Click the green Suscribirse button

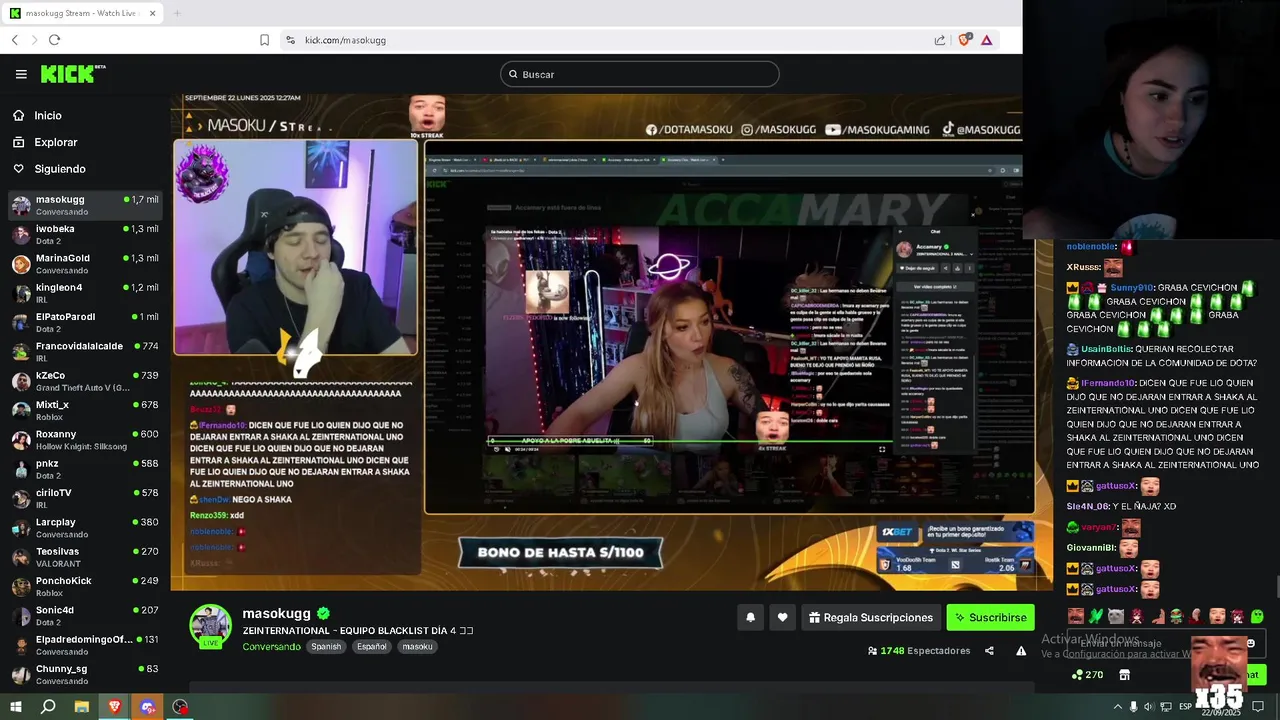coord(990,617)
